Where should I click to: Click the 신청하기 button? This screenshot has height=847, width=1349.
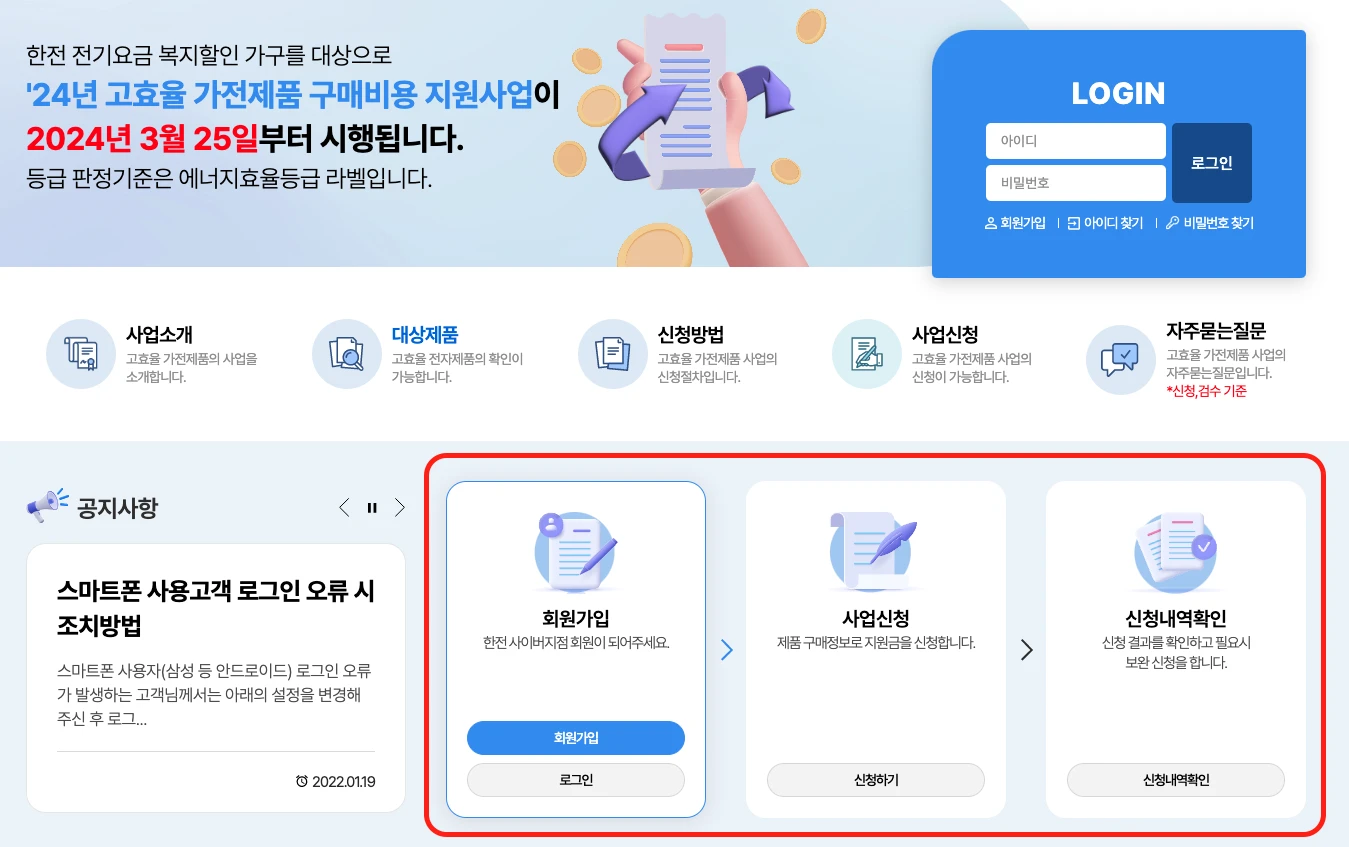876,780
